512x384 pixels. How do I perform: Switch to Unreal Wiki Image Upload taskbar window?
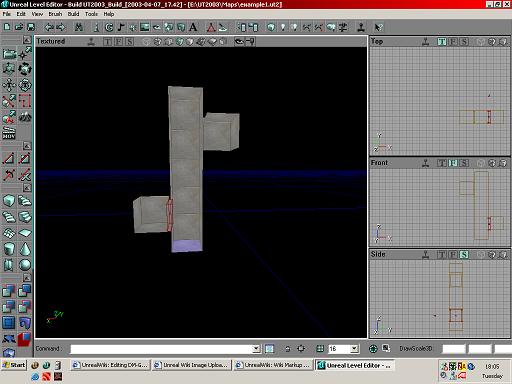click(x=192, y=365)
